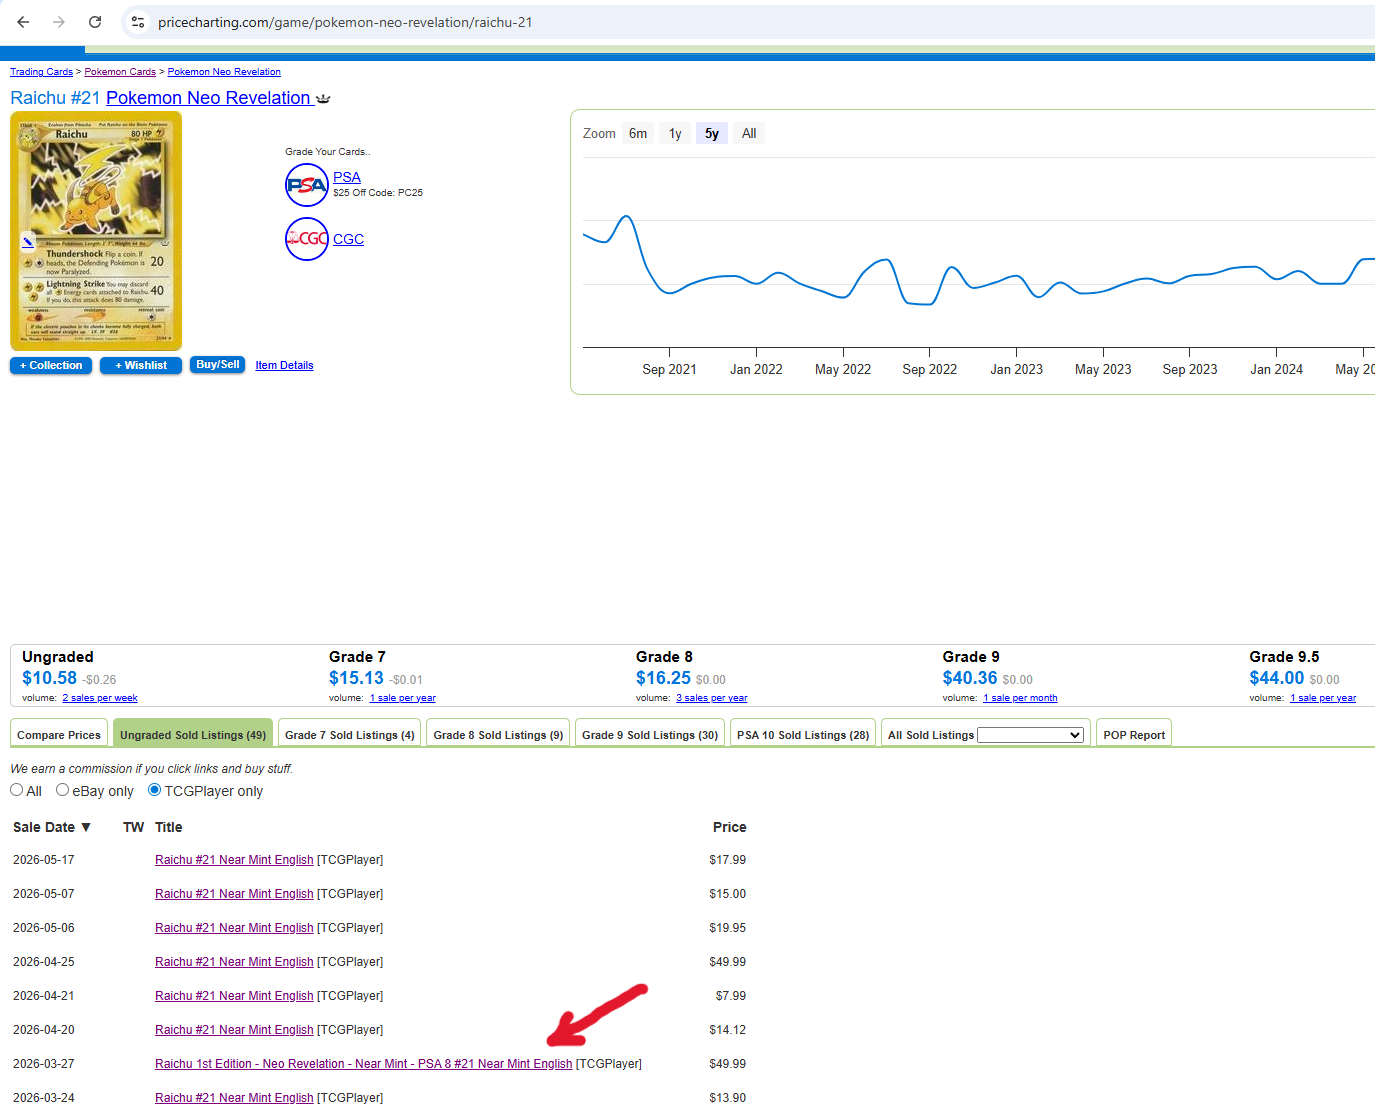Click the browser back arrow

pyautogui.click(x=23, y=22)
